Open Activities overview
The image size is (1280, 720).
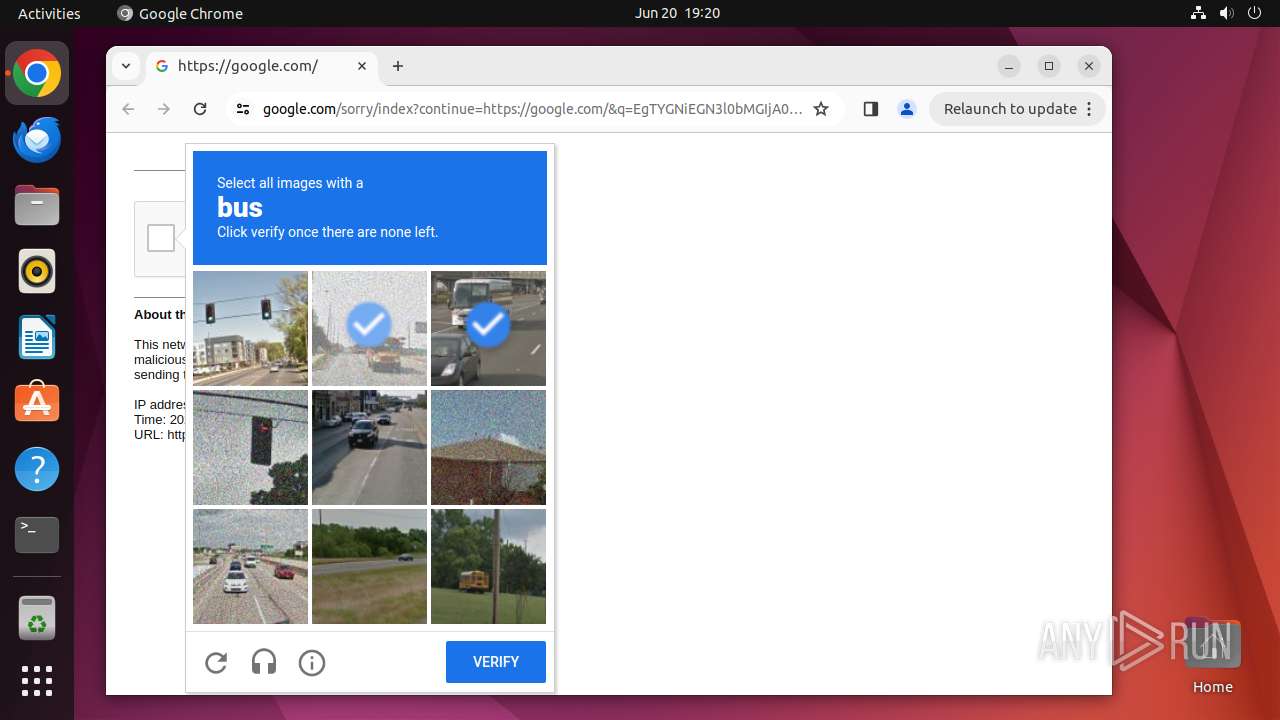(x=49, y=13)
